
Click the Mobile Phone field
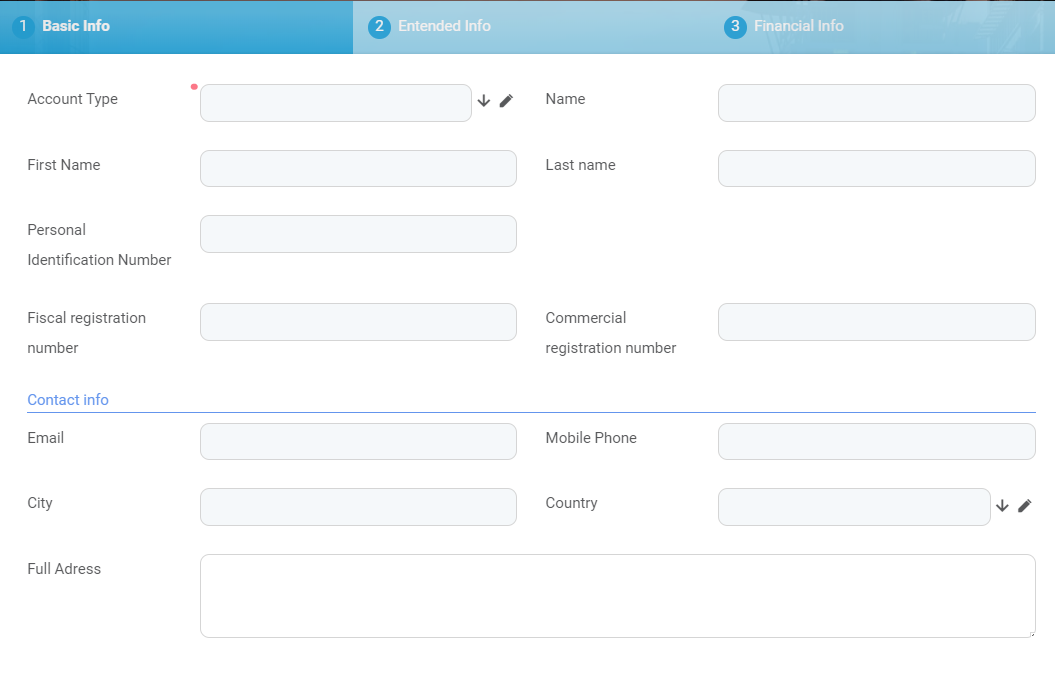pyautogui.click(x=876, y=441)
